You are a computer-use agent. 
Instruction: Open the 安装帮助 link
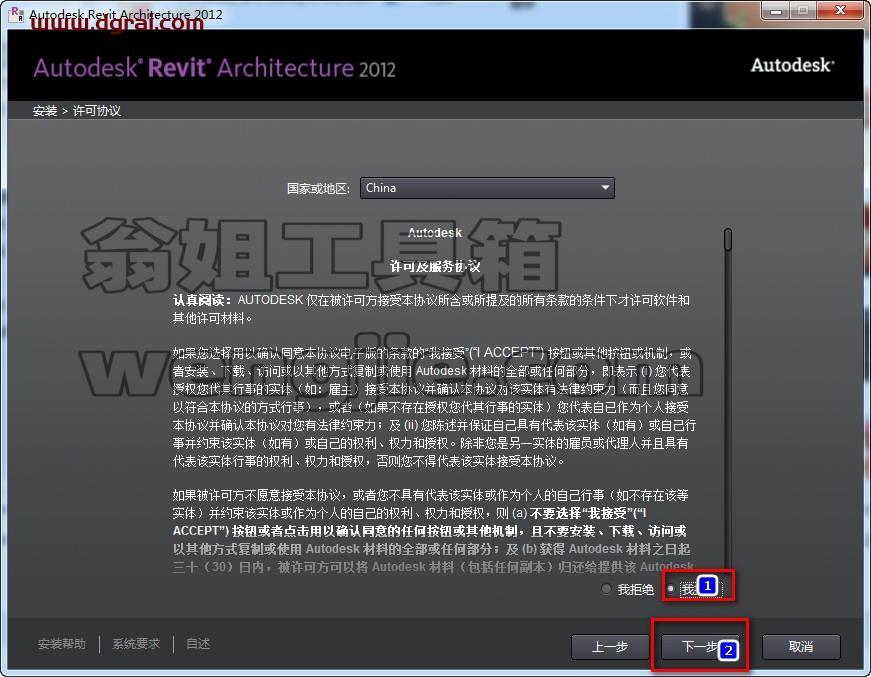(62, 644)
